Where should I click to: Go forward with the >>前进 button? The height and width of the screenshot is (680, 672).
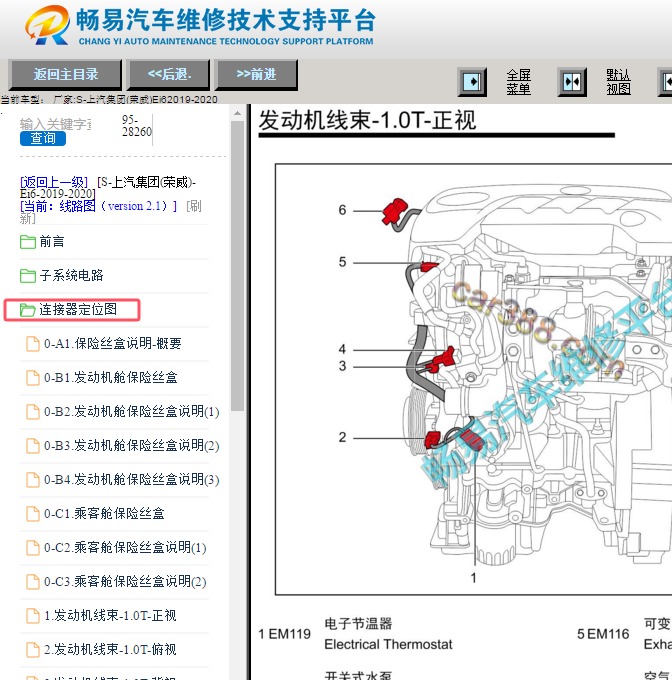(256, 75)
